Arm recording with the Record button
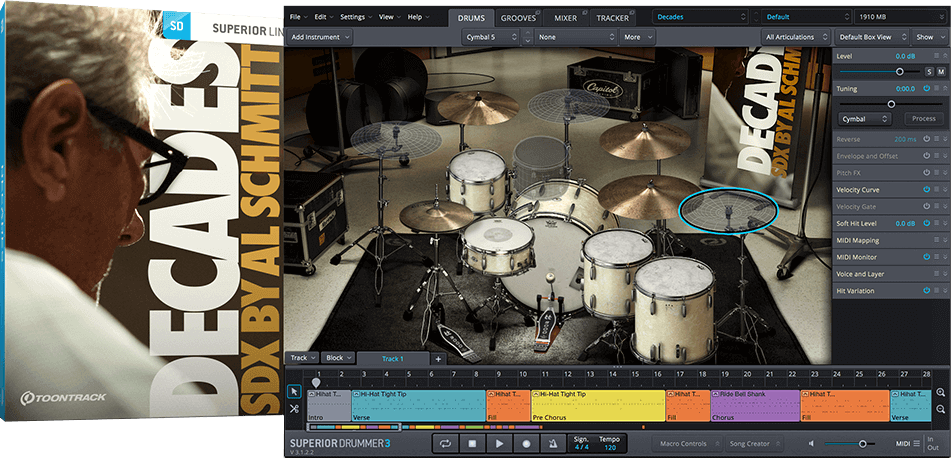The image size is (951, 458). click(526, 443)
